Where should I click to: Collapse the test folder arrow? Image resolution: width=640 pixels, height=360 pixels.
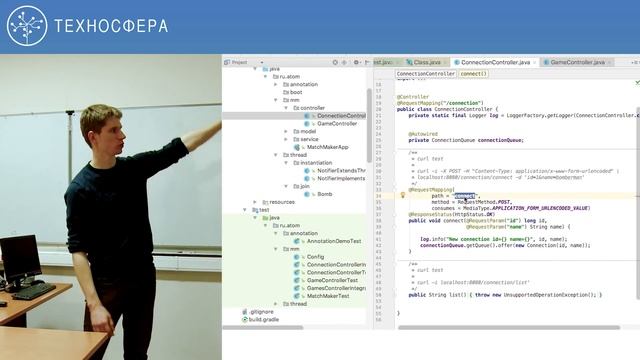coord(245,210)
